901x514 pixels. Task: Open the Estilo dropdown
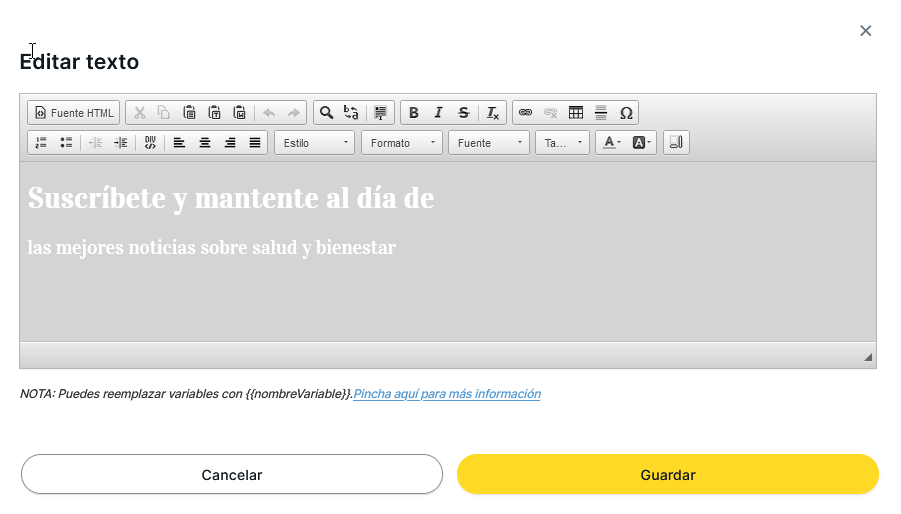click(315, 143)
